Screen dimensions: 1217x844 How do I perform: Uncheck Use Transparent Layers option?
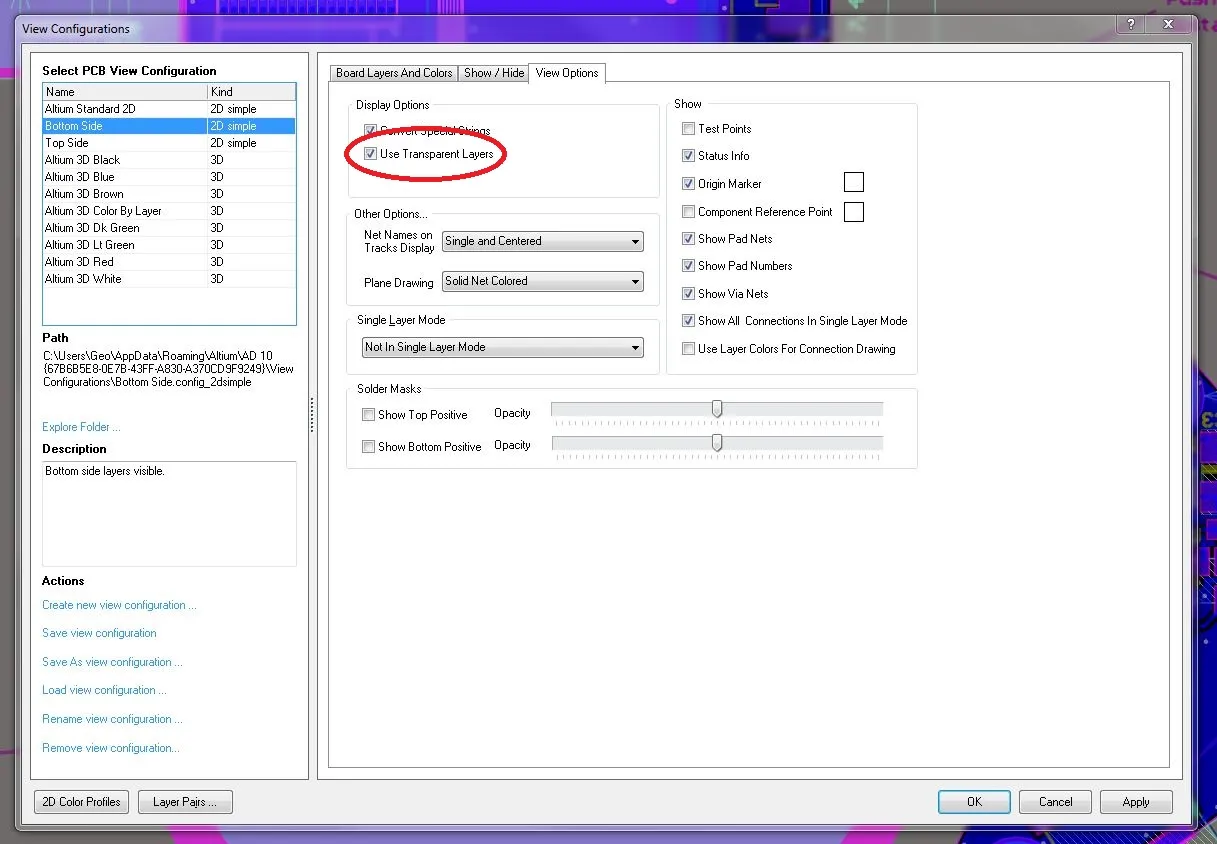(371, 154)
